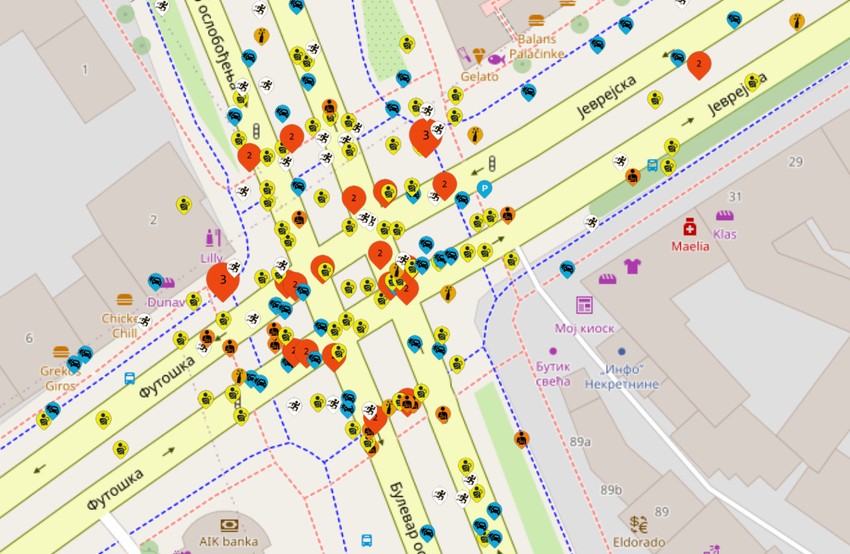
Task: Click the purple t-shirt clothing shop icon
Action: pos(632,266)
